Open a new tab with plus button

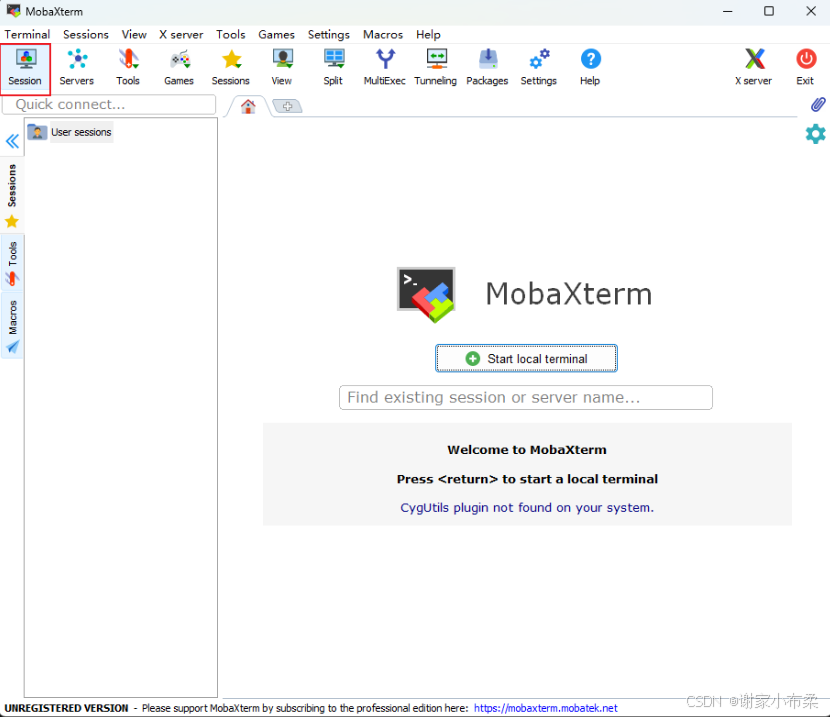pyautogui.click(x=287, y=106)
